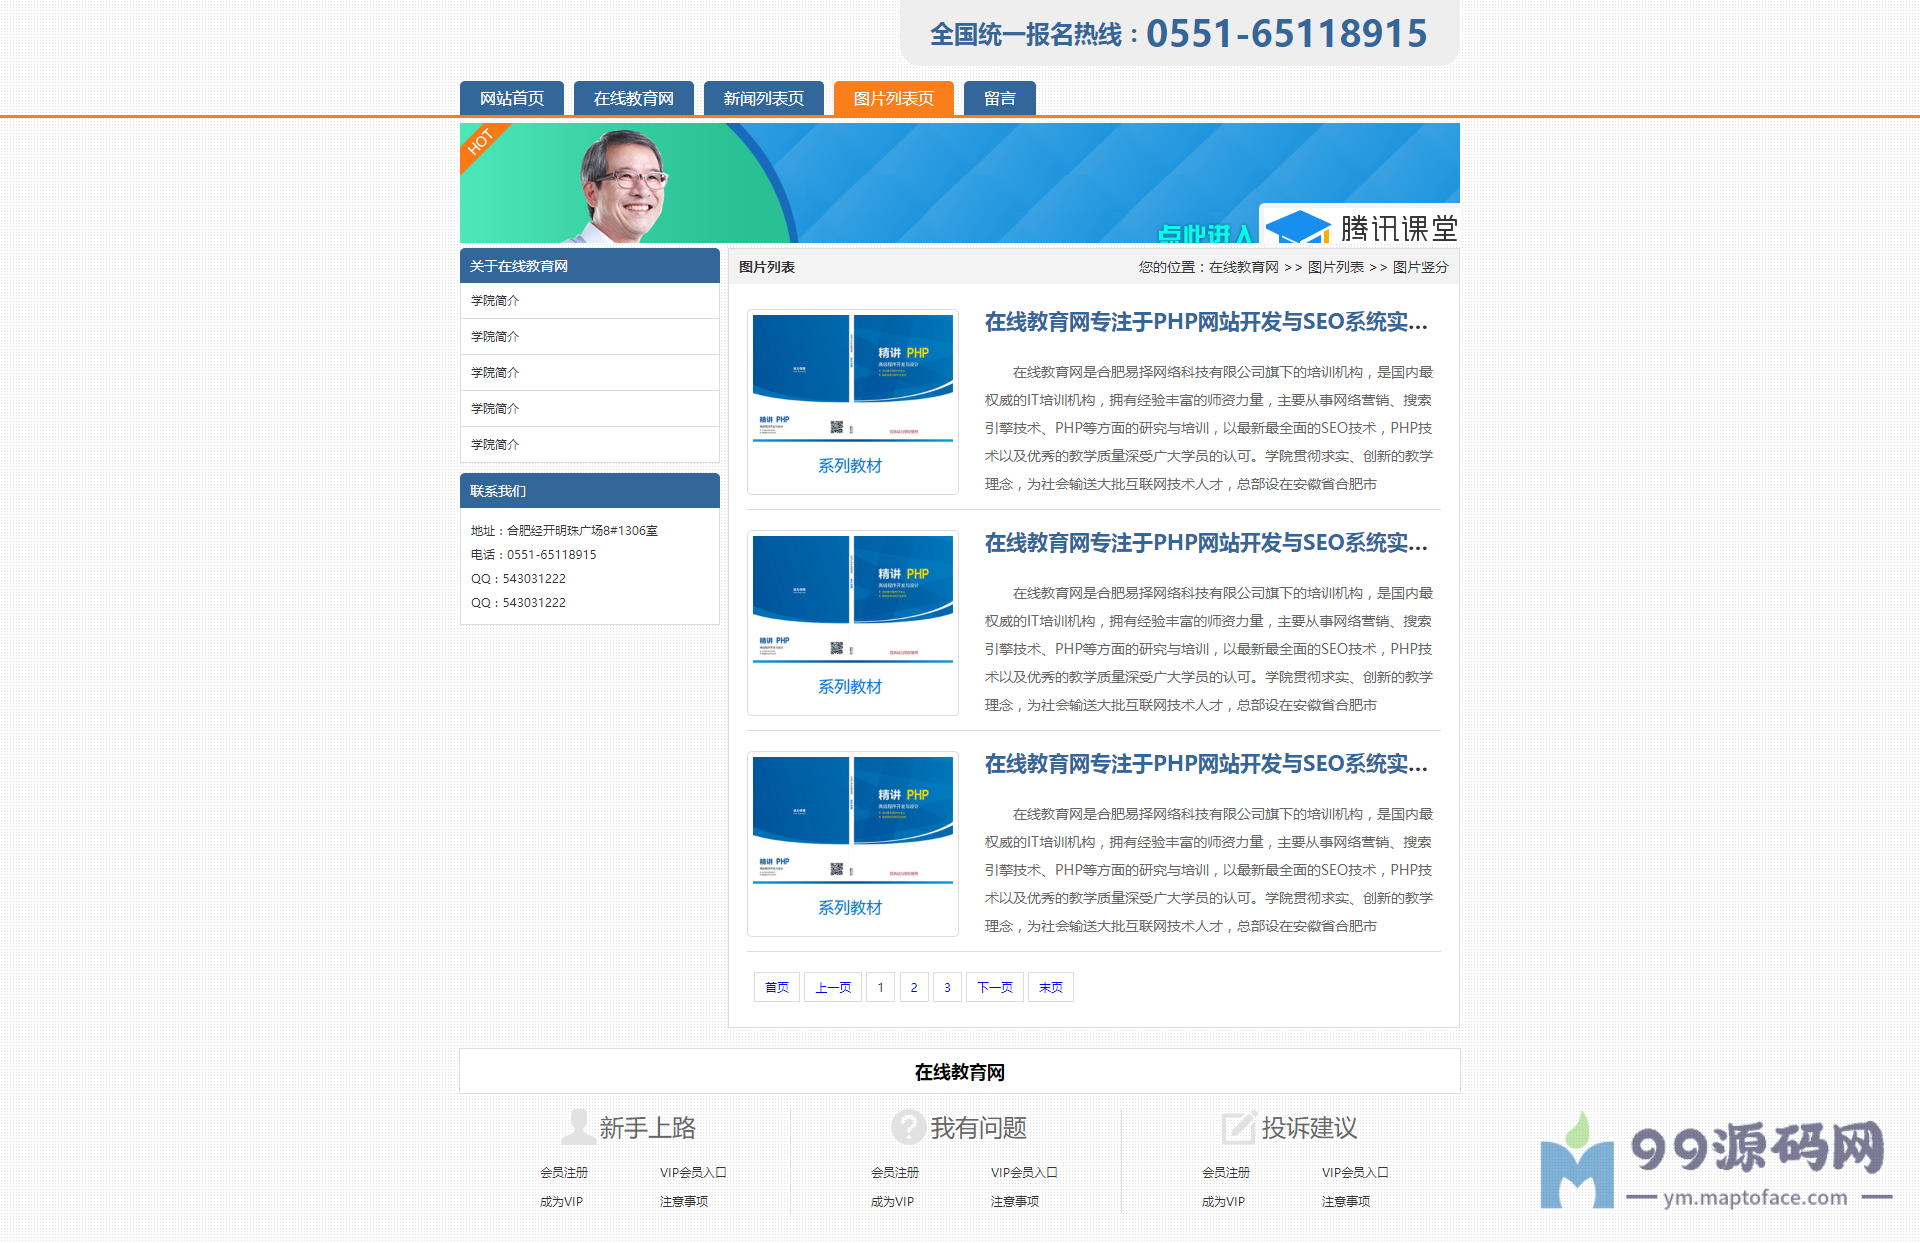
Task: Click the 下一页 pagination link
Action: coord(994,987)
